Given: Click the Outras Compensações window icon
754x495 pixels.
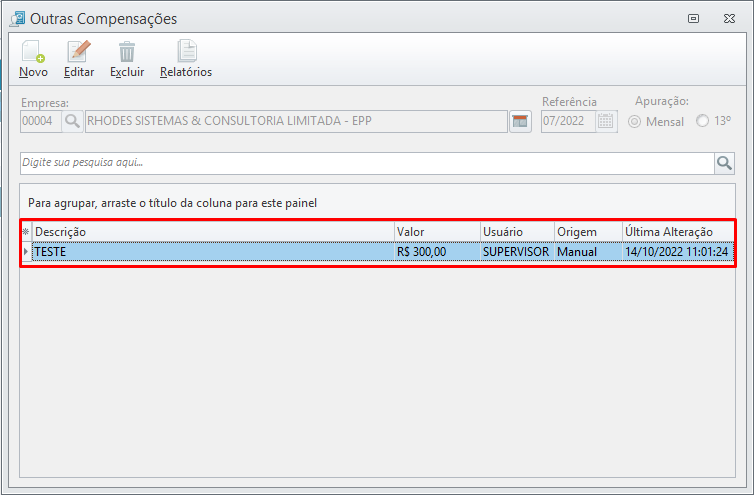Looking at the screenshot, I should click(18, 19).
